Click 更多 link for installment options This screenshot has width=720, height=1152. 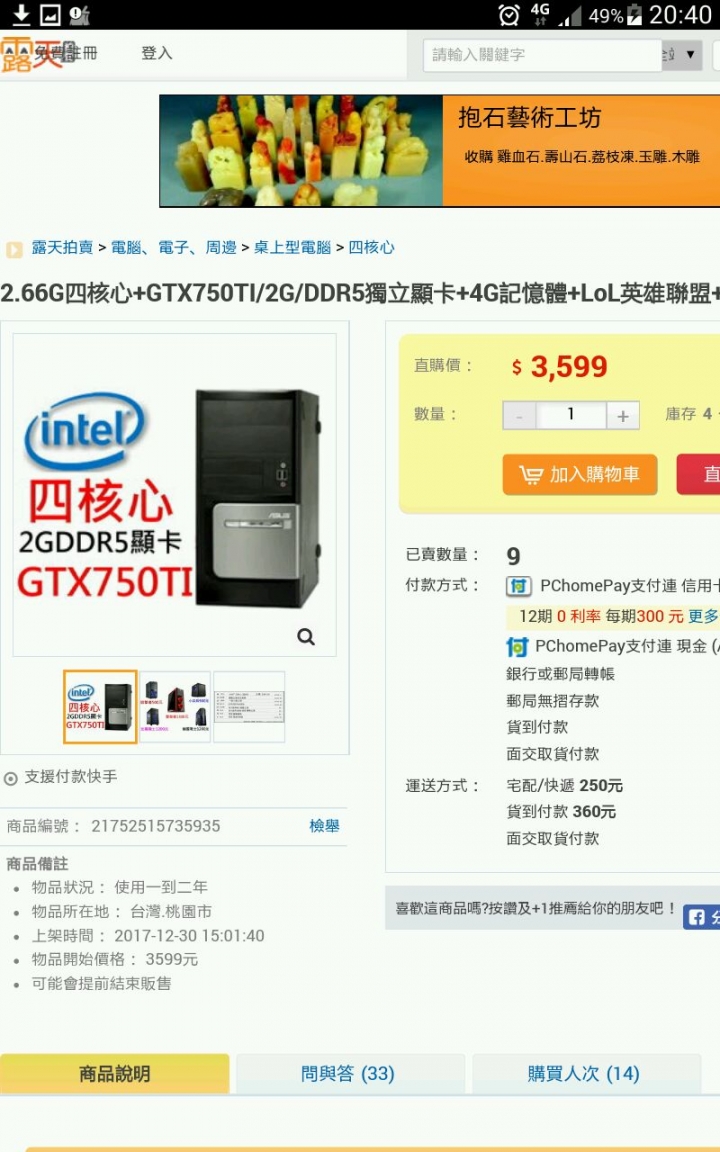[703, 616]
